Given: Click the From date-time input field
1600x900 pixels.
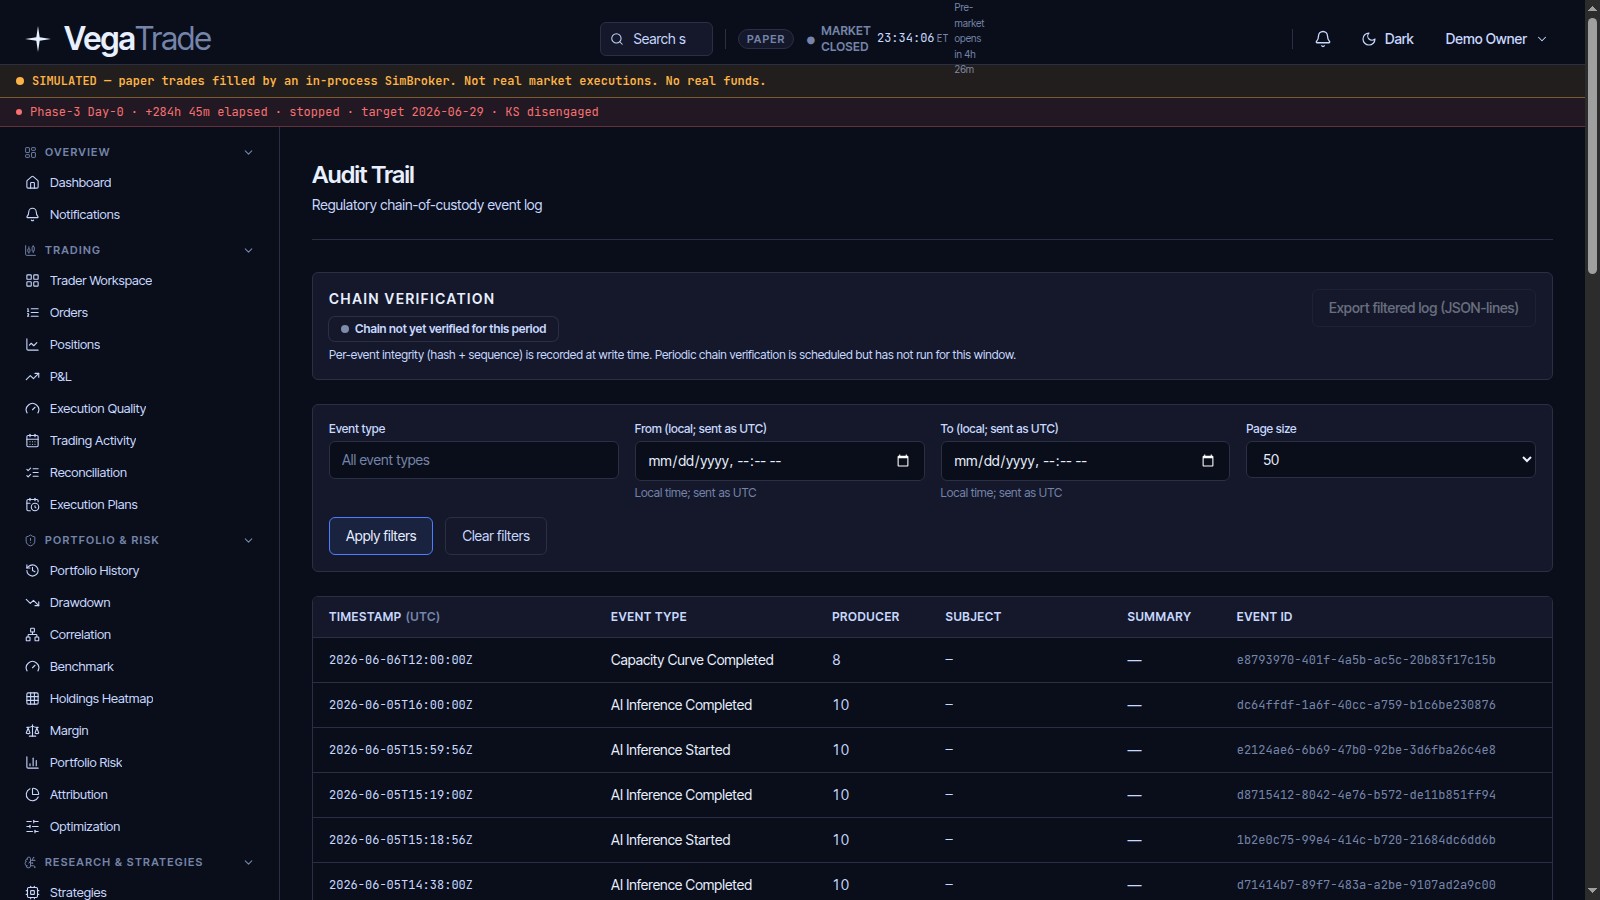Looking at the screenshot, I should click(x=779, y=461).
